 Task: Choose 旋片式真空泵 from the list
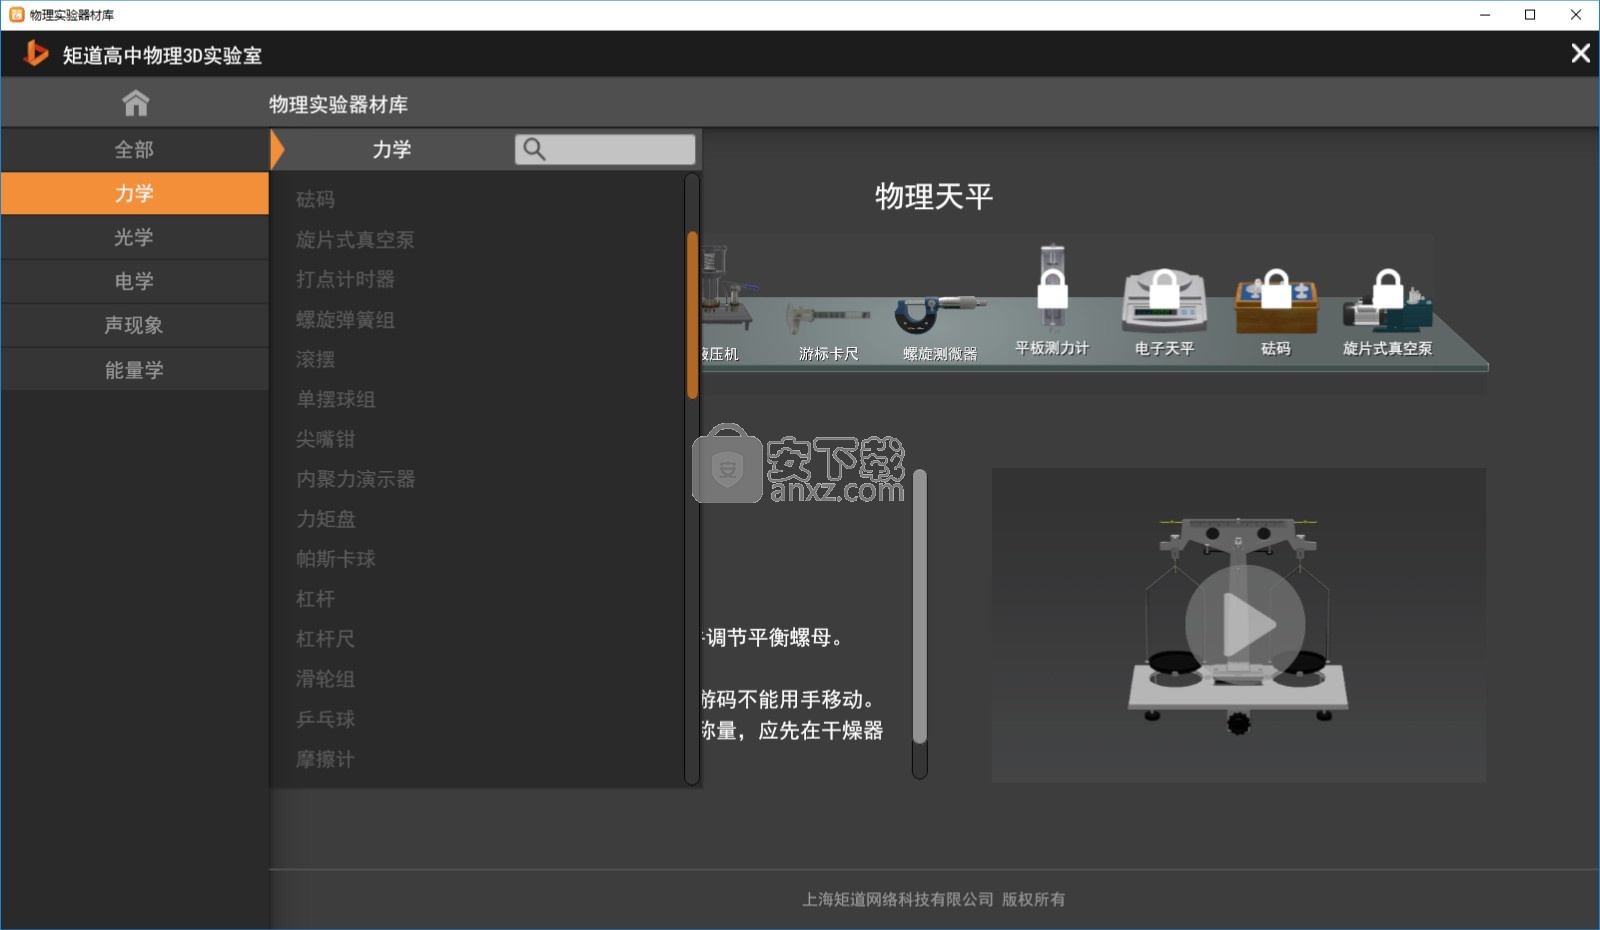(x=355, y=239)
